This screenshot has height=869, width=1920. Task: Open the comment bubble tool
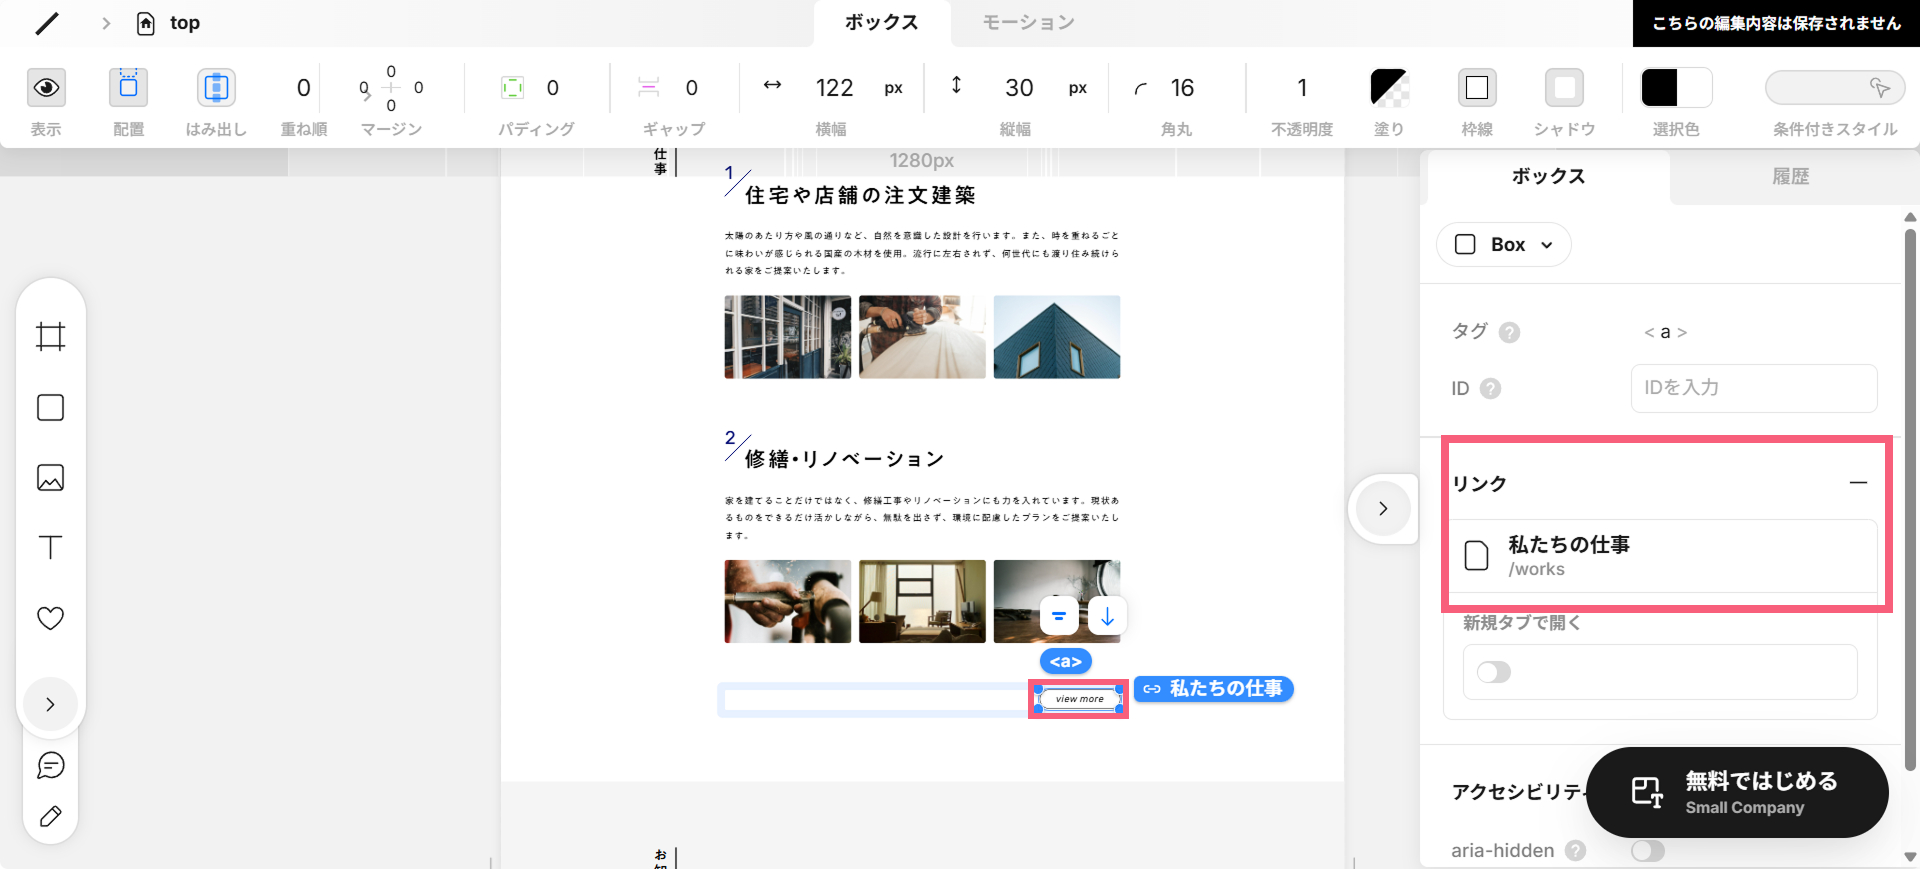point(50,766)
